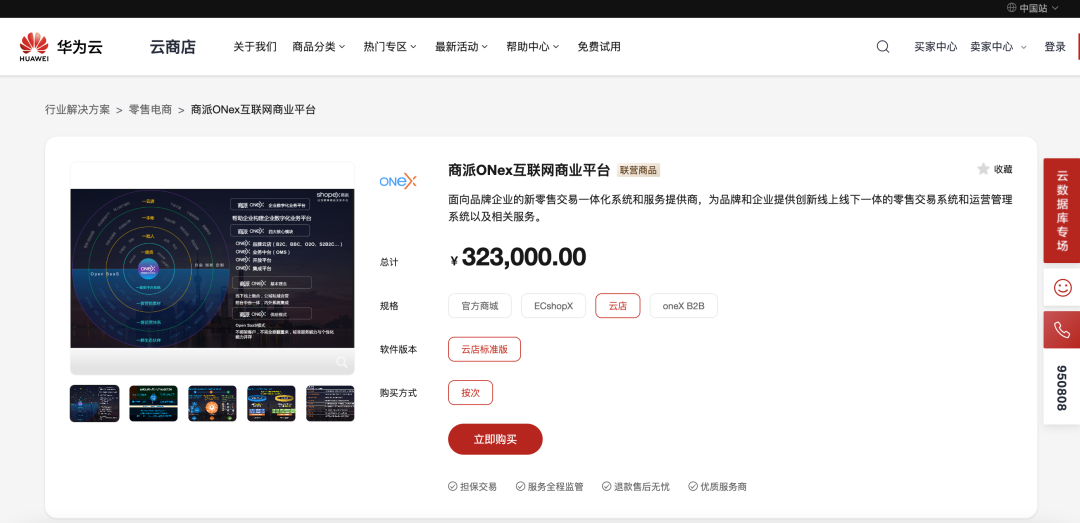
Task: Click the product title 商派ONex互联网商业平台
Action: pos(529,170)
